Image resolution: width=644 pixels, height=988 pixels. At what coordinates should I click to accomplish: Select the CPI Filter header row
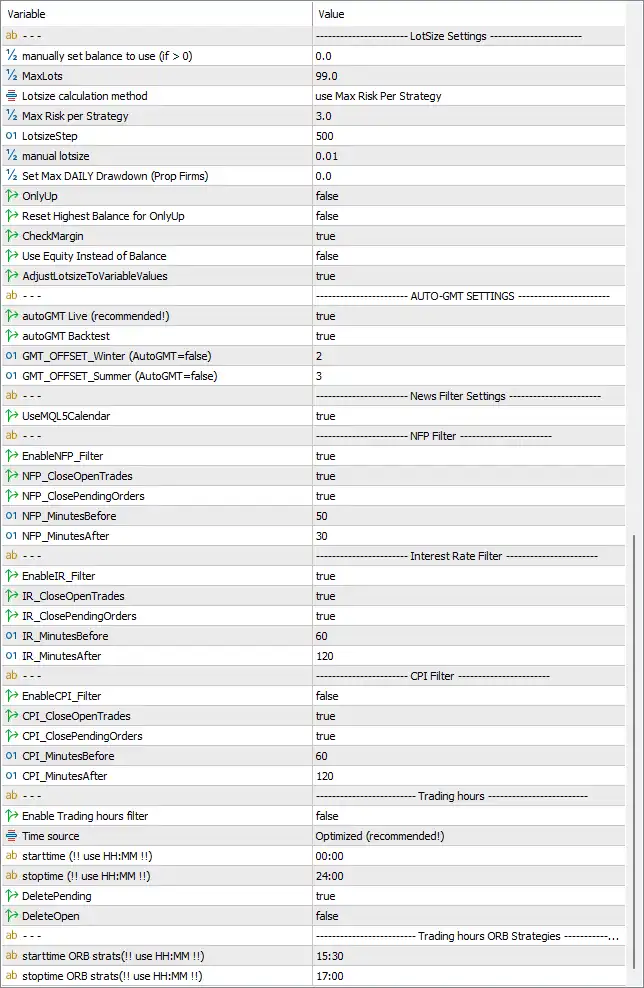(x=313, y=675)
